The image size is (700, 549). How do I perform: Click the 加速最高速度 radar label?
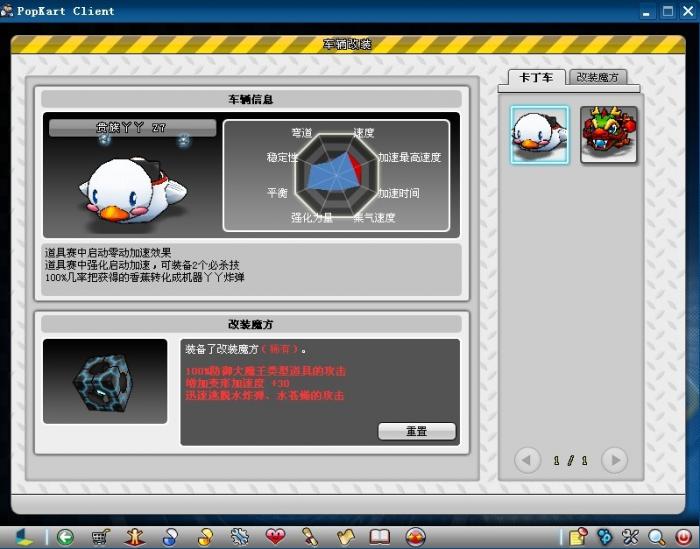click(x=410, y=157)
